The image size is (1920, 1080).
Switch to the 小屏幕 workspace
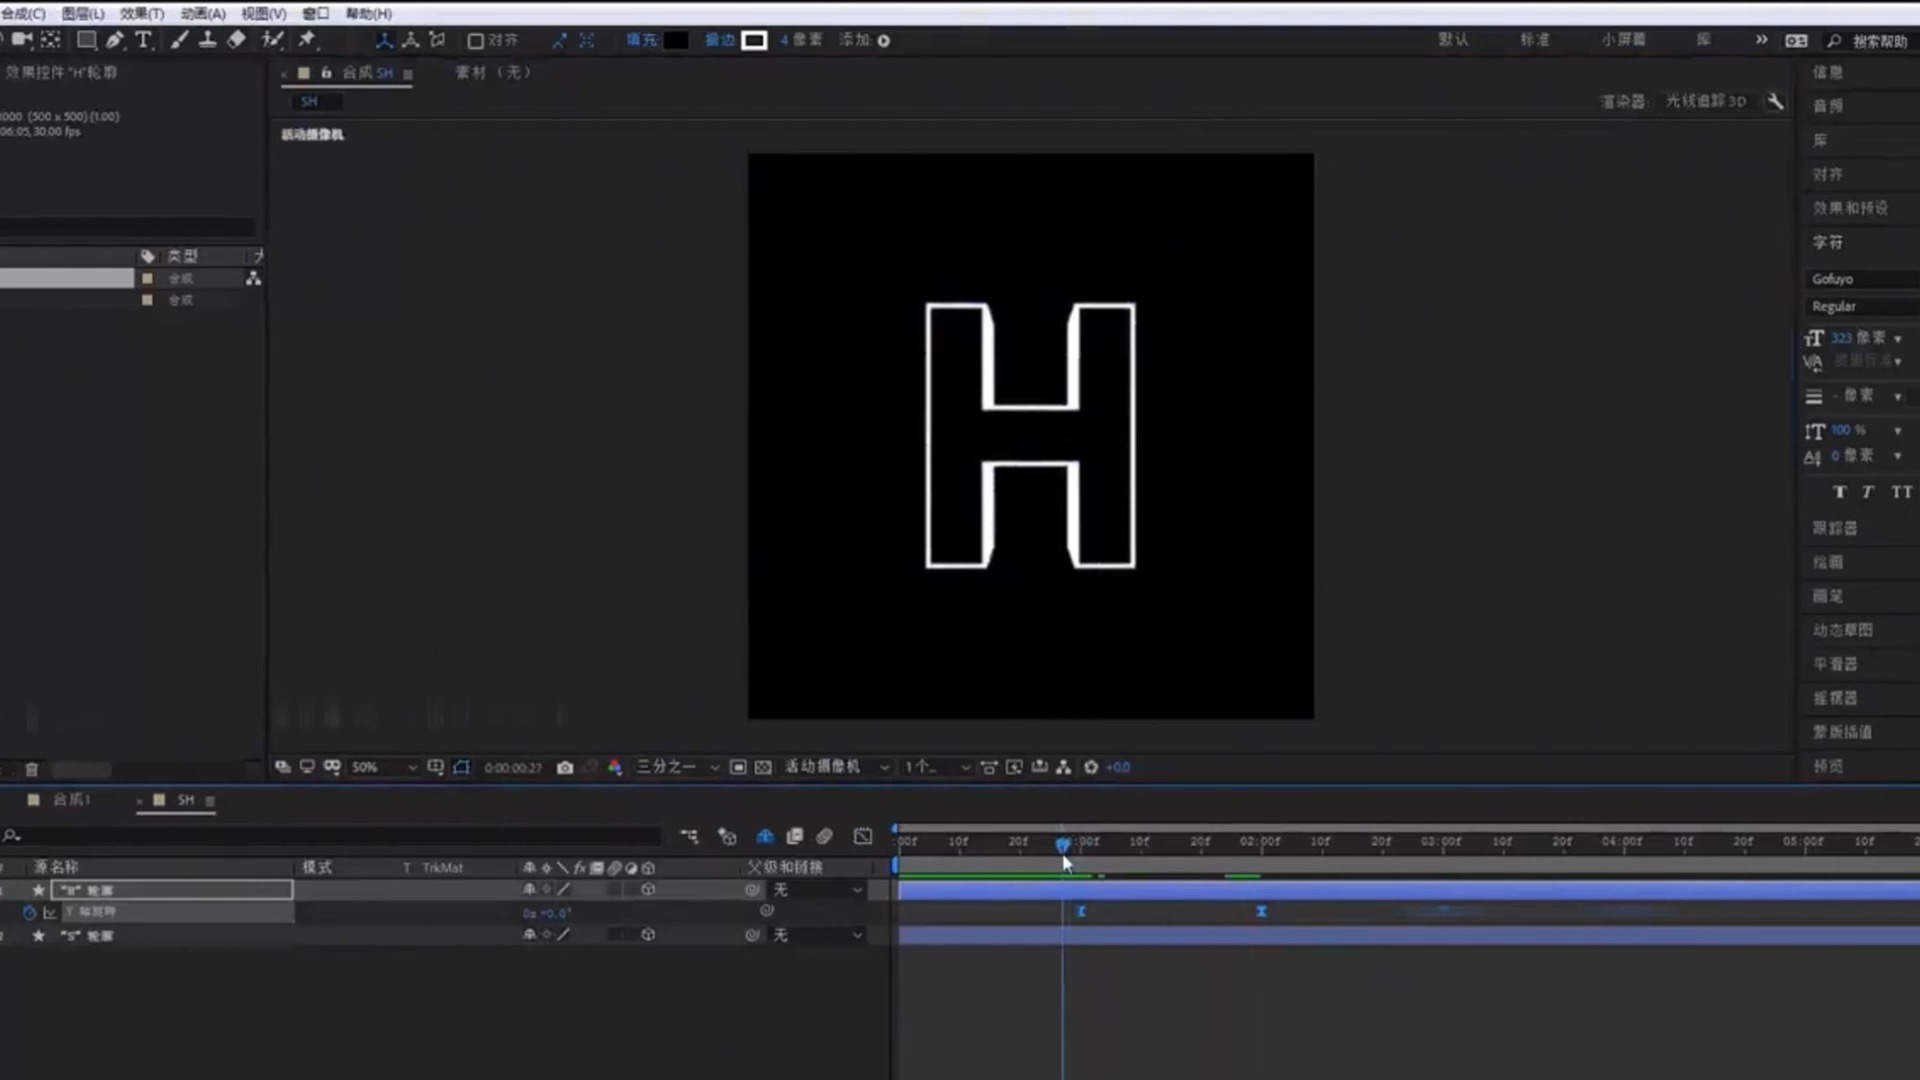tap(1624, 40)
